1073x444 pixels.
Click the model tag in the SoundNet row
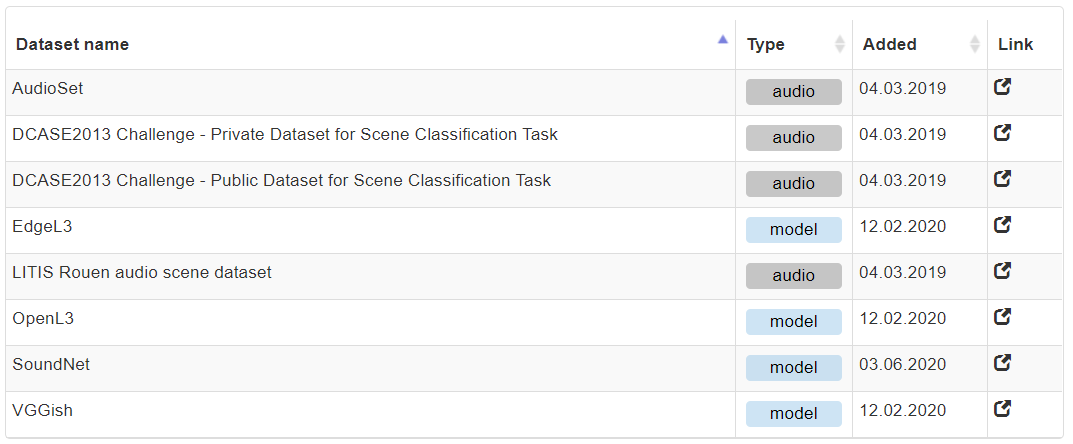794,368
